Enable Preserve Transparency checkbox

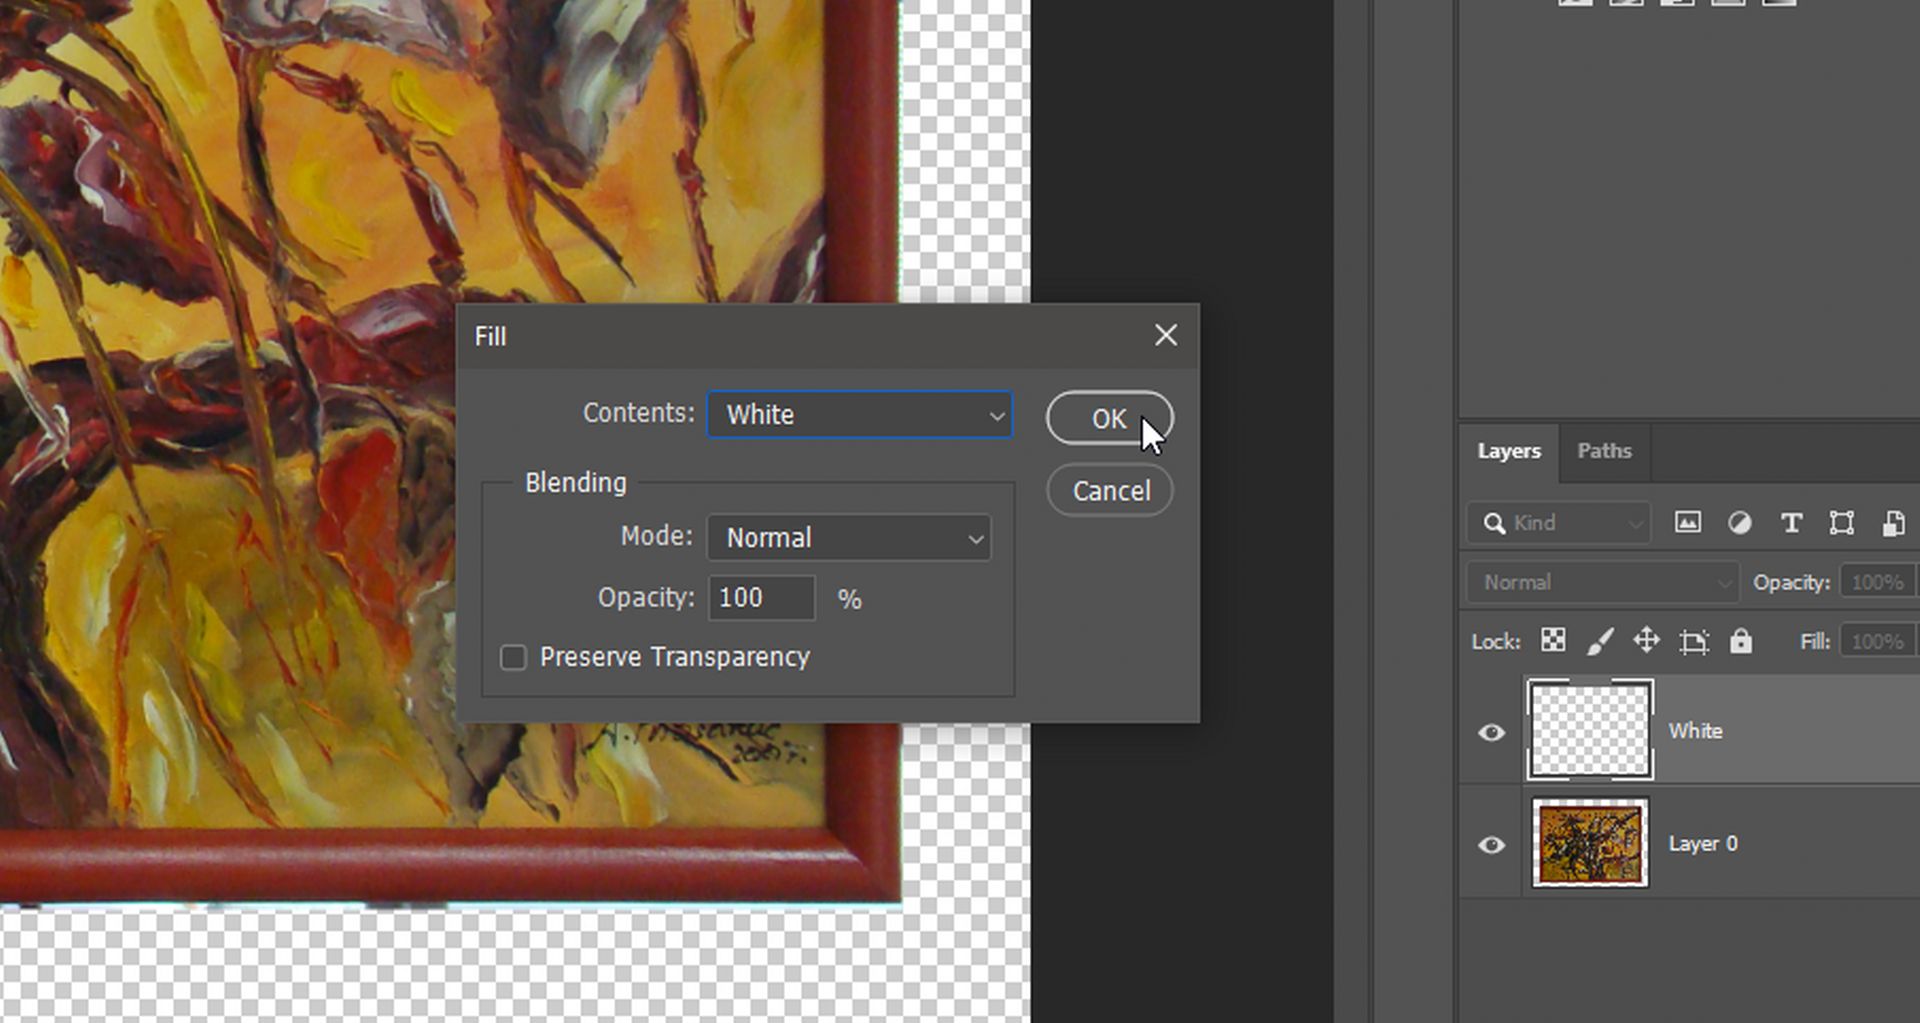[x=513, y=657]
